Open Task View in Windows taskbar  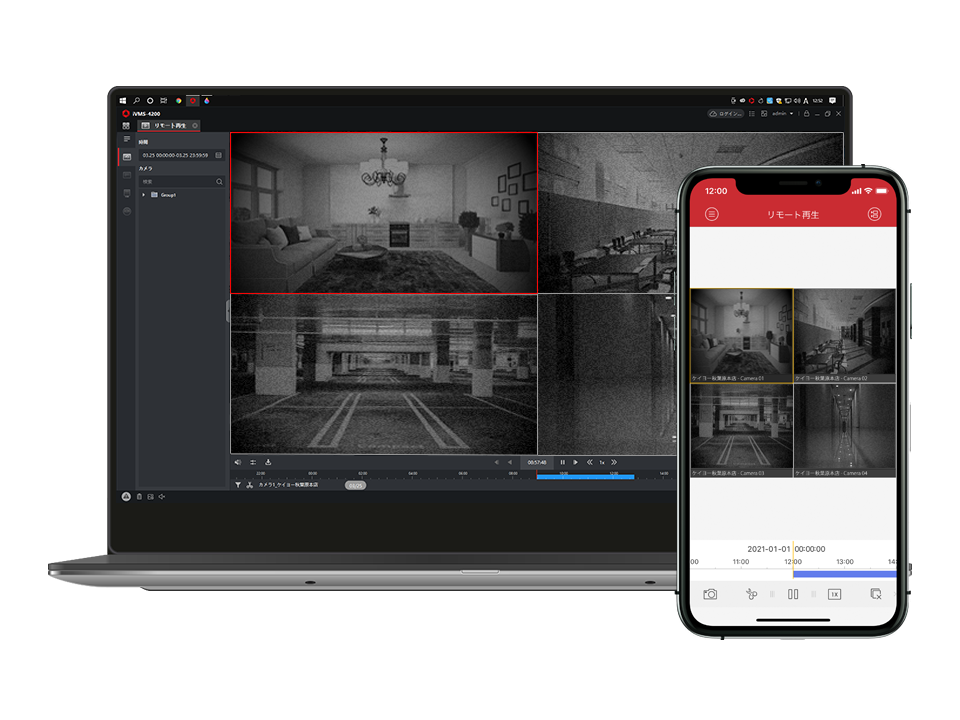(x=163, y=100)
